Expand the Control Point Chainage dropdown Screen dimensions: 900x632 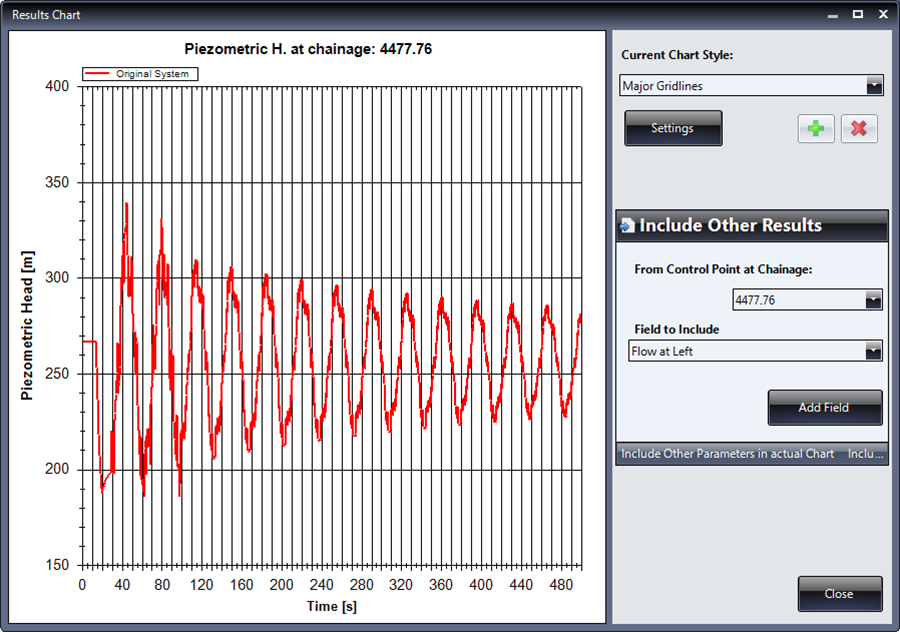tap(873, 300)
